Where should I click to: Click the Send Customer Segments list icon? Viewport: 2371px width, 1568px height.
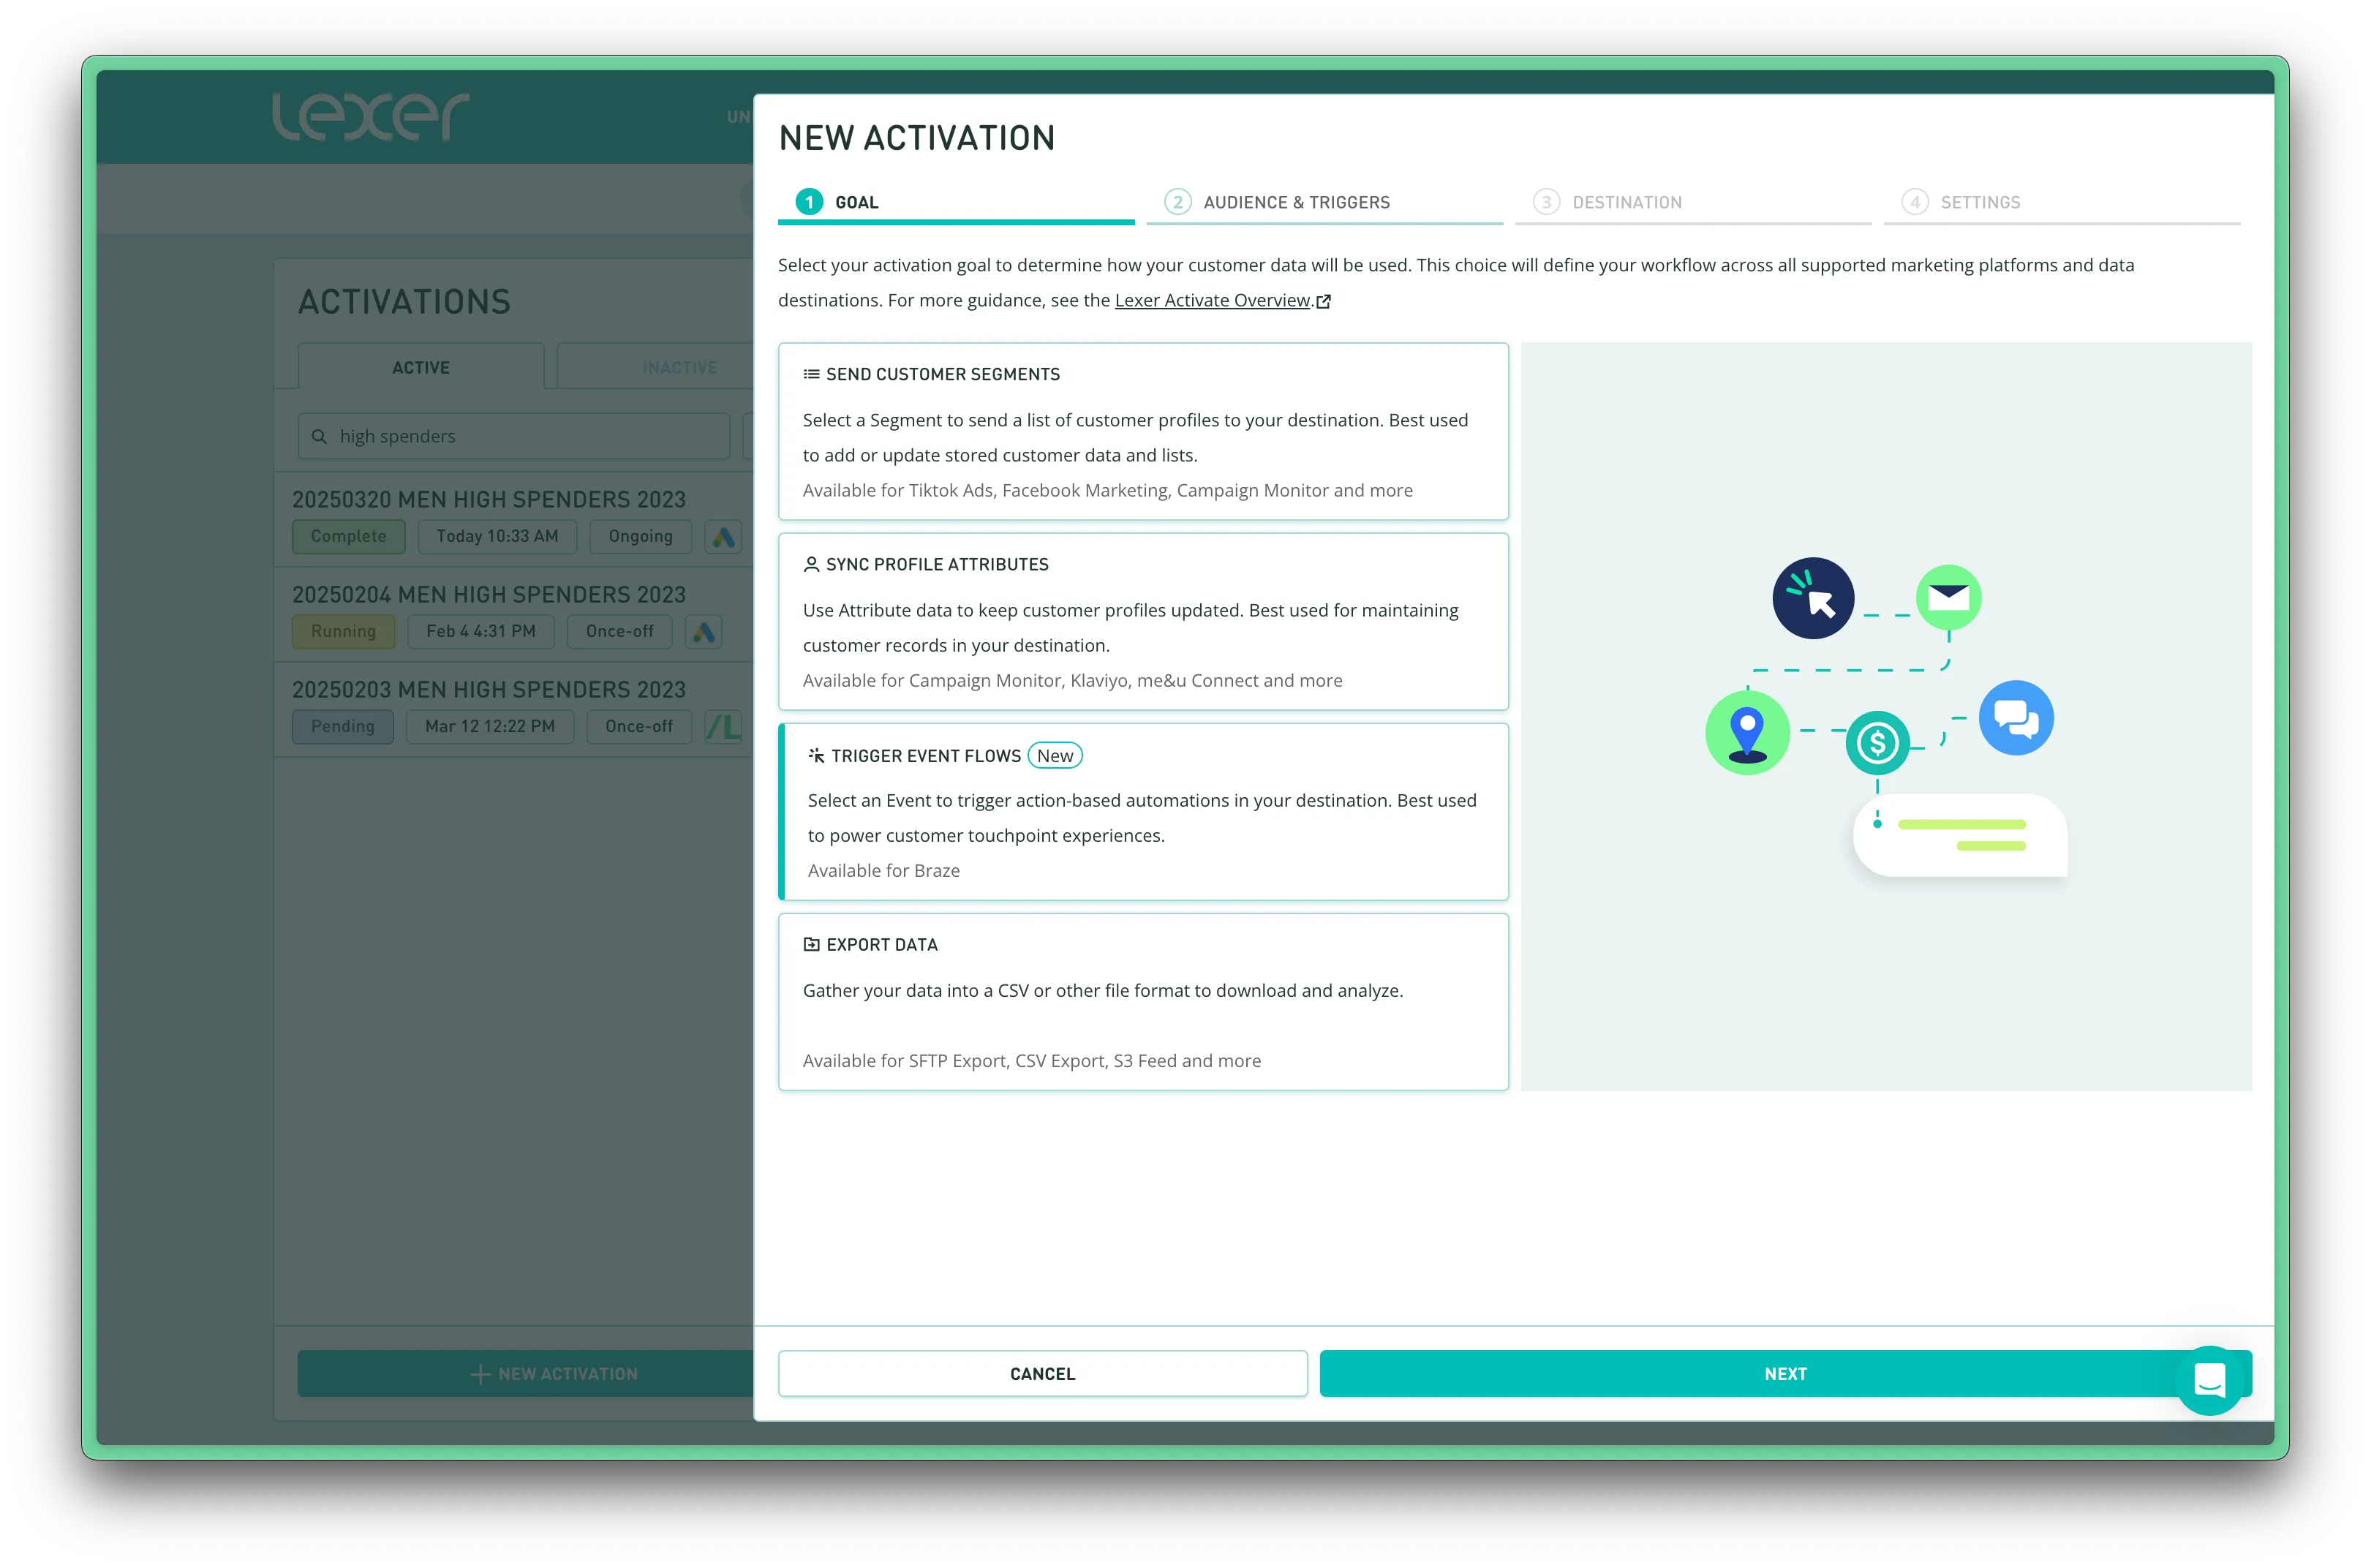pos(811,374)
